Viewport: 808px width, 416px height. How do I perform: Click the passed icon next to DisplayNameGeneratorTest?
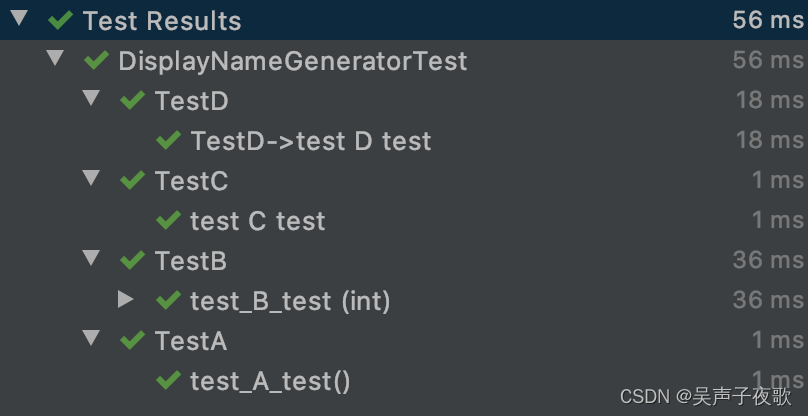[96, 61]
